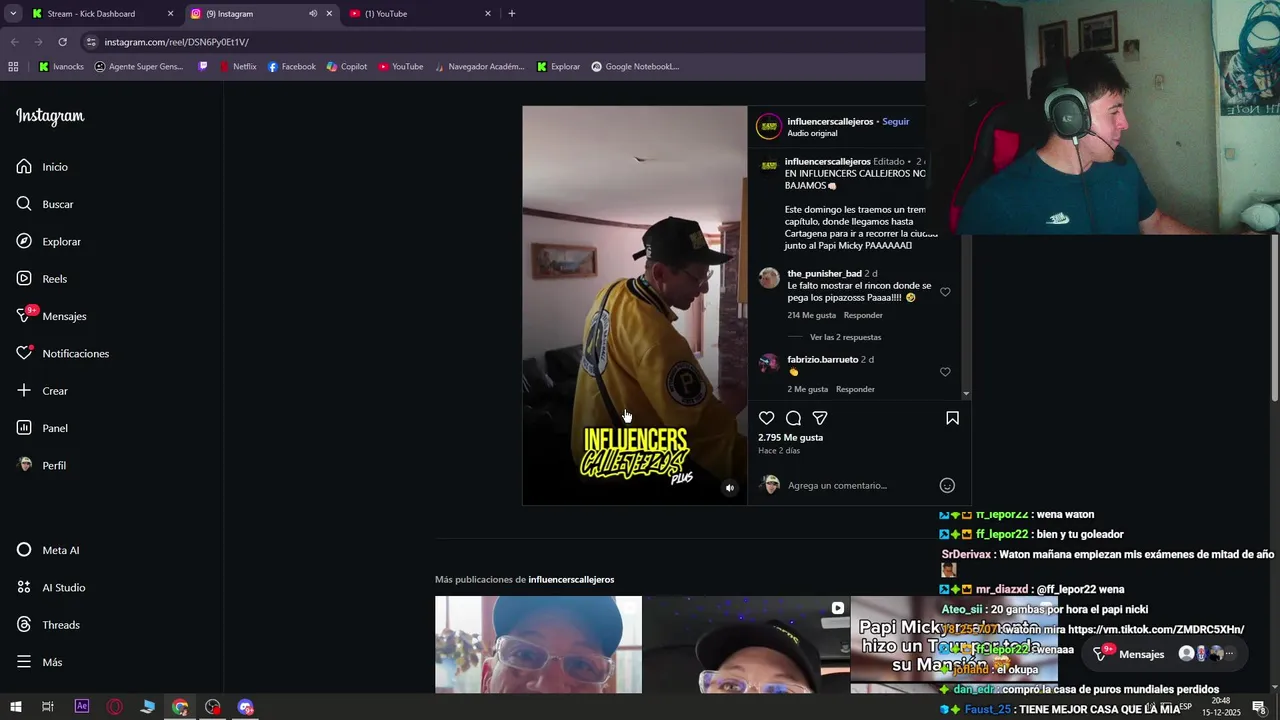Open a new browser tab
Viewport: 1280px width, 720px height.
512,14
